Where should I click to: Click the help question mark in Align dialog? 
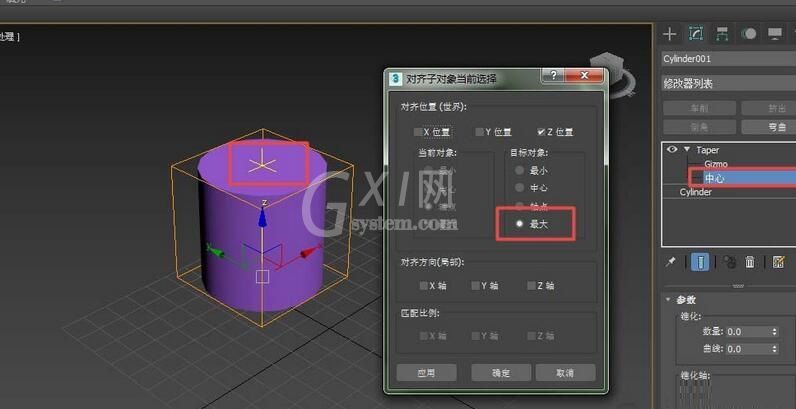553,76
